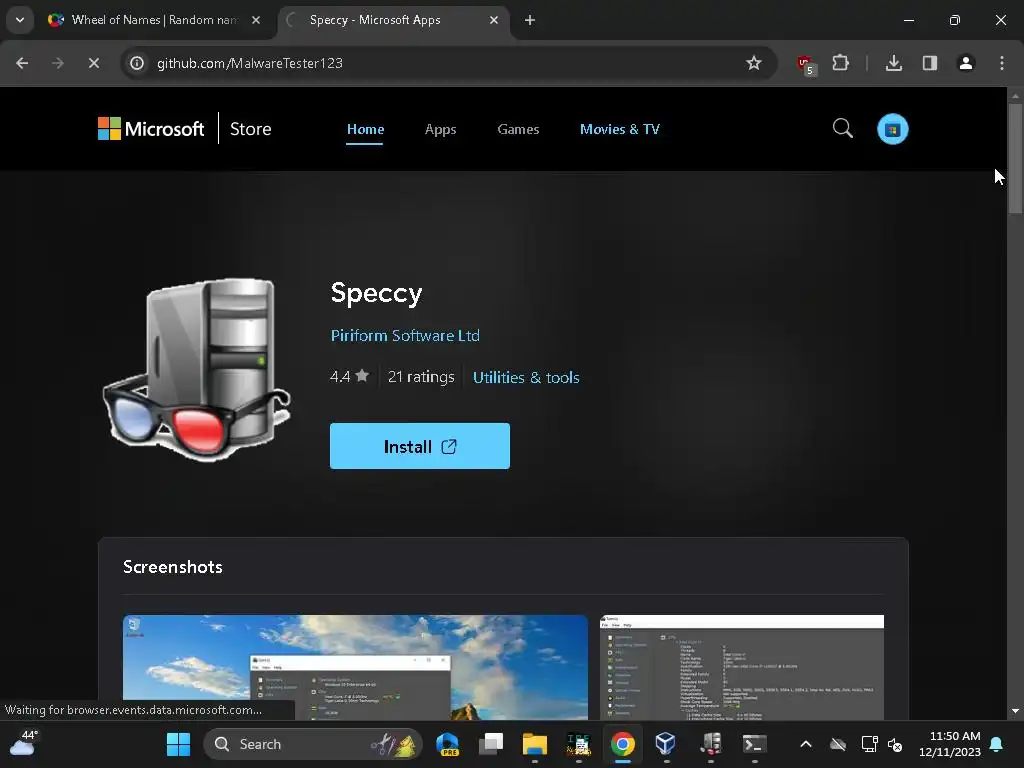1024x768 pixels.
Task: Open the Extensions puzzle icon
Action: [x=840, y=63]
